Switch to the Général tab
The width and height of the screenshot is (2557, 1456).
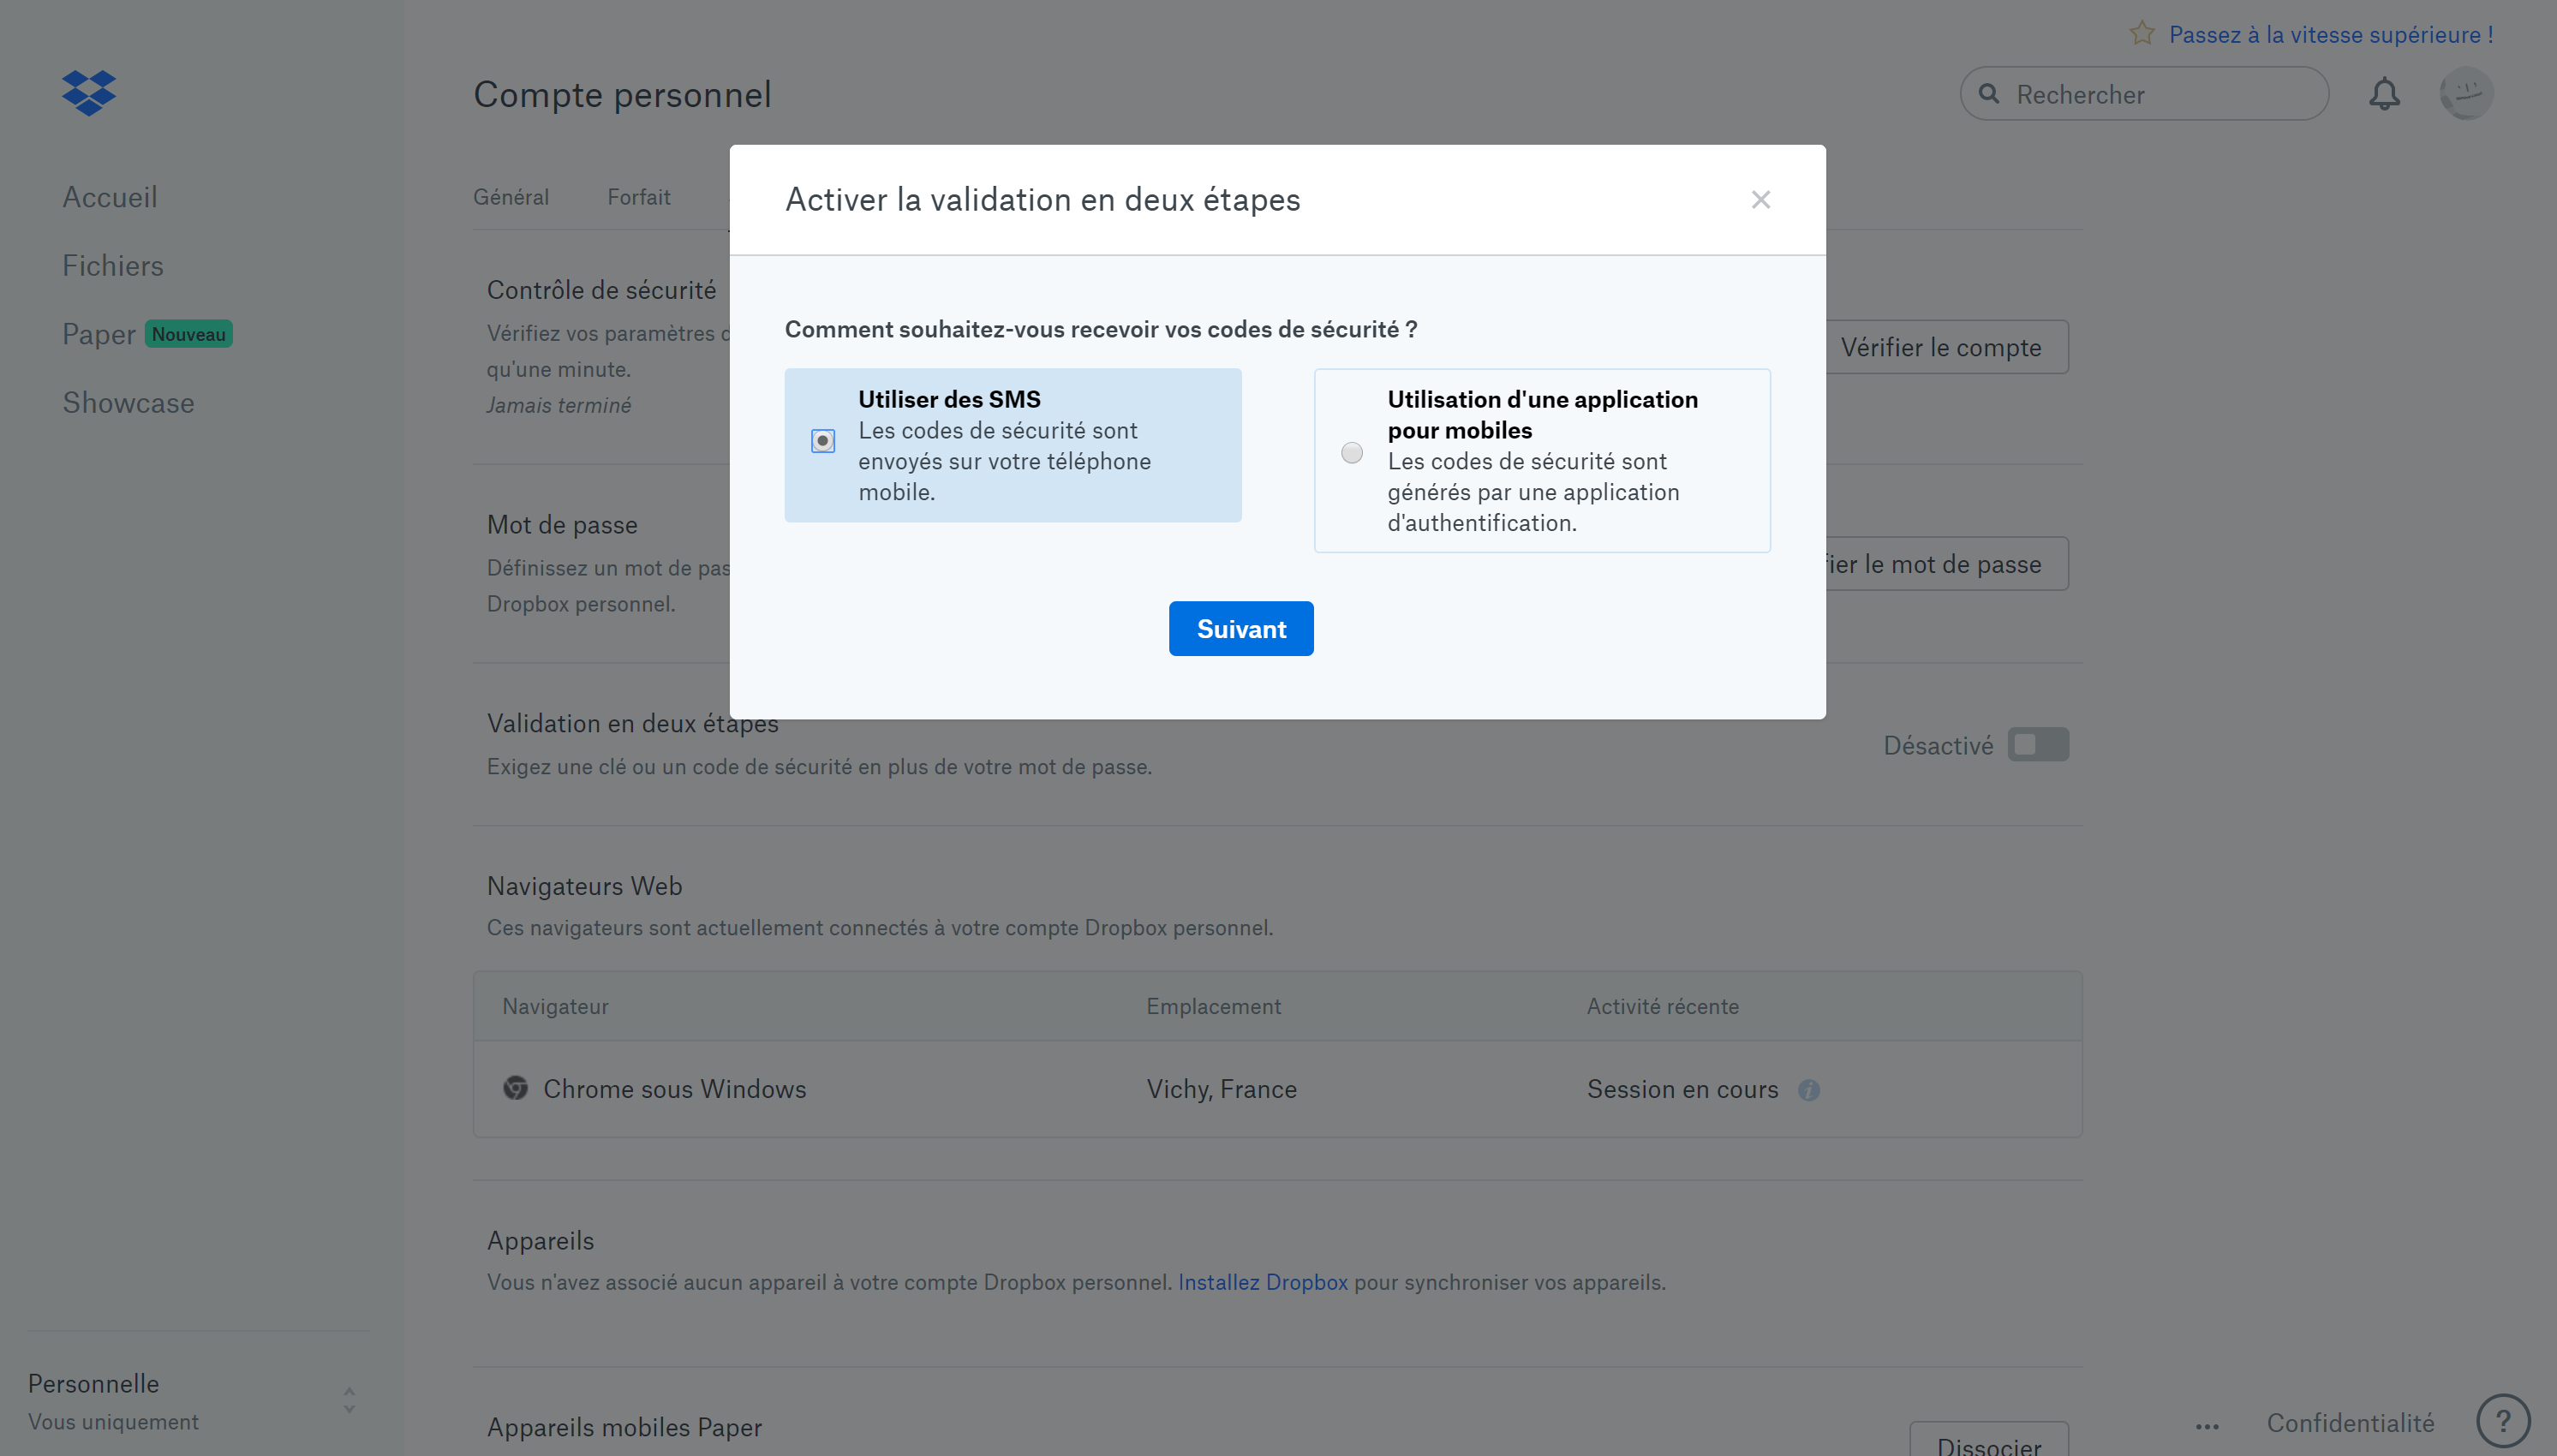(x=511, y=197)
